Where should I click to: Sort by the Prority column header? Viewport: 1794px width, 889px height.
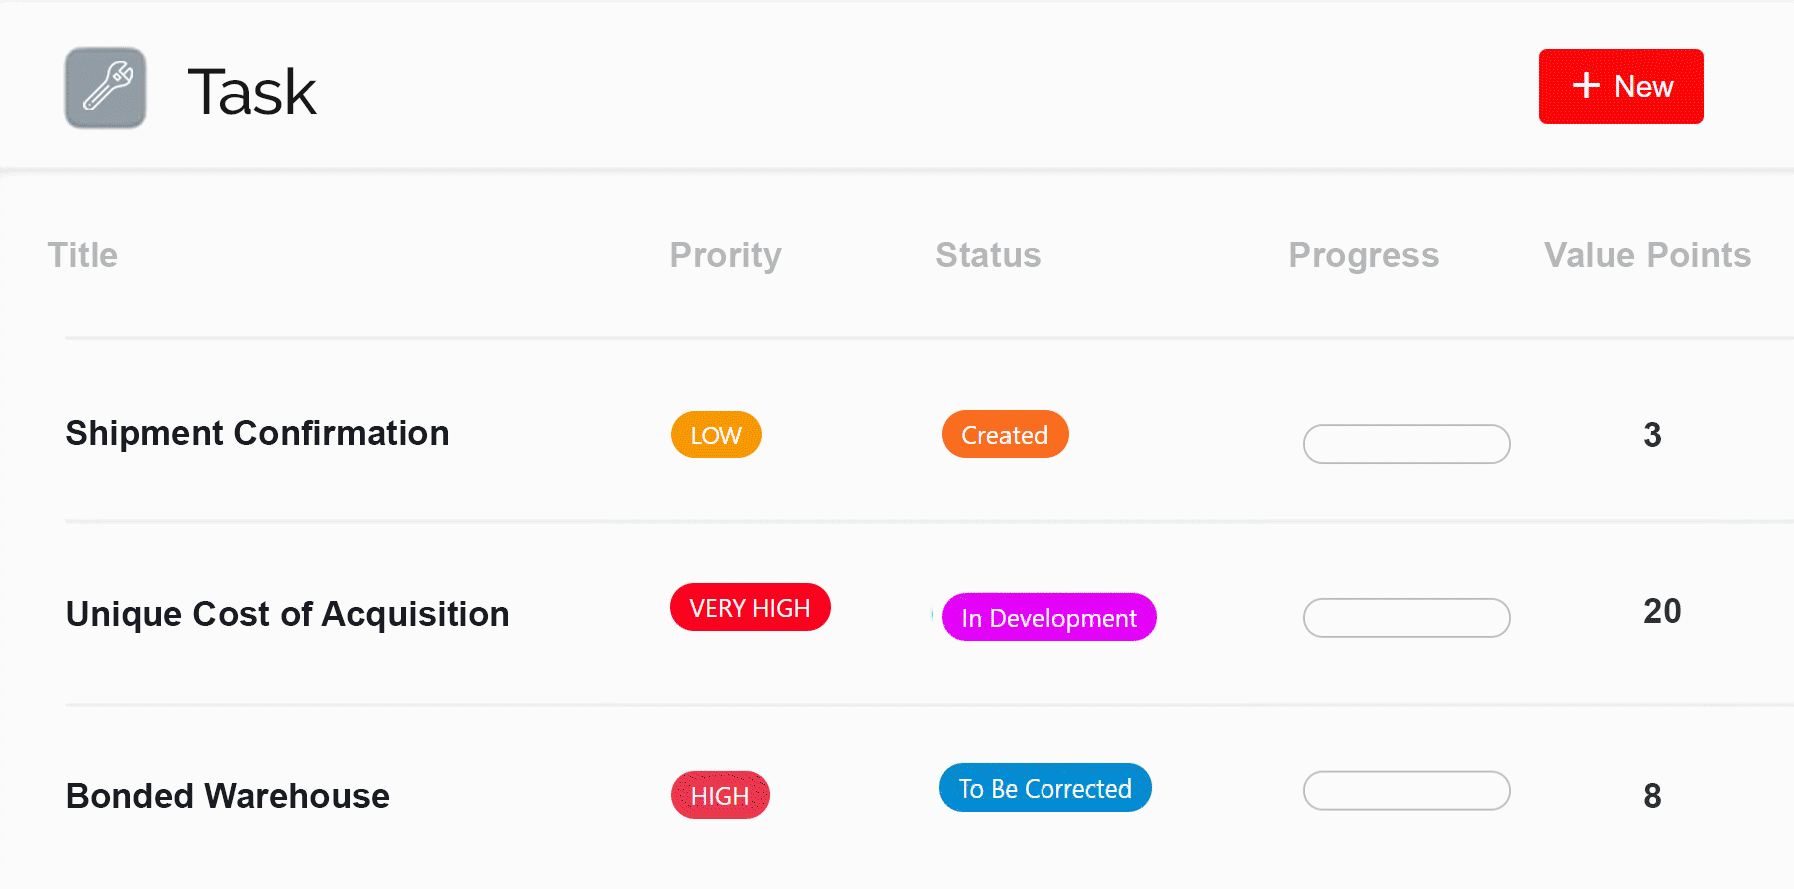pos(725,255)
